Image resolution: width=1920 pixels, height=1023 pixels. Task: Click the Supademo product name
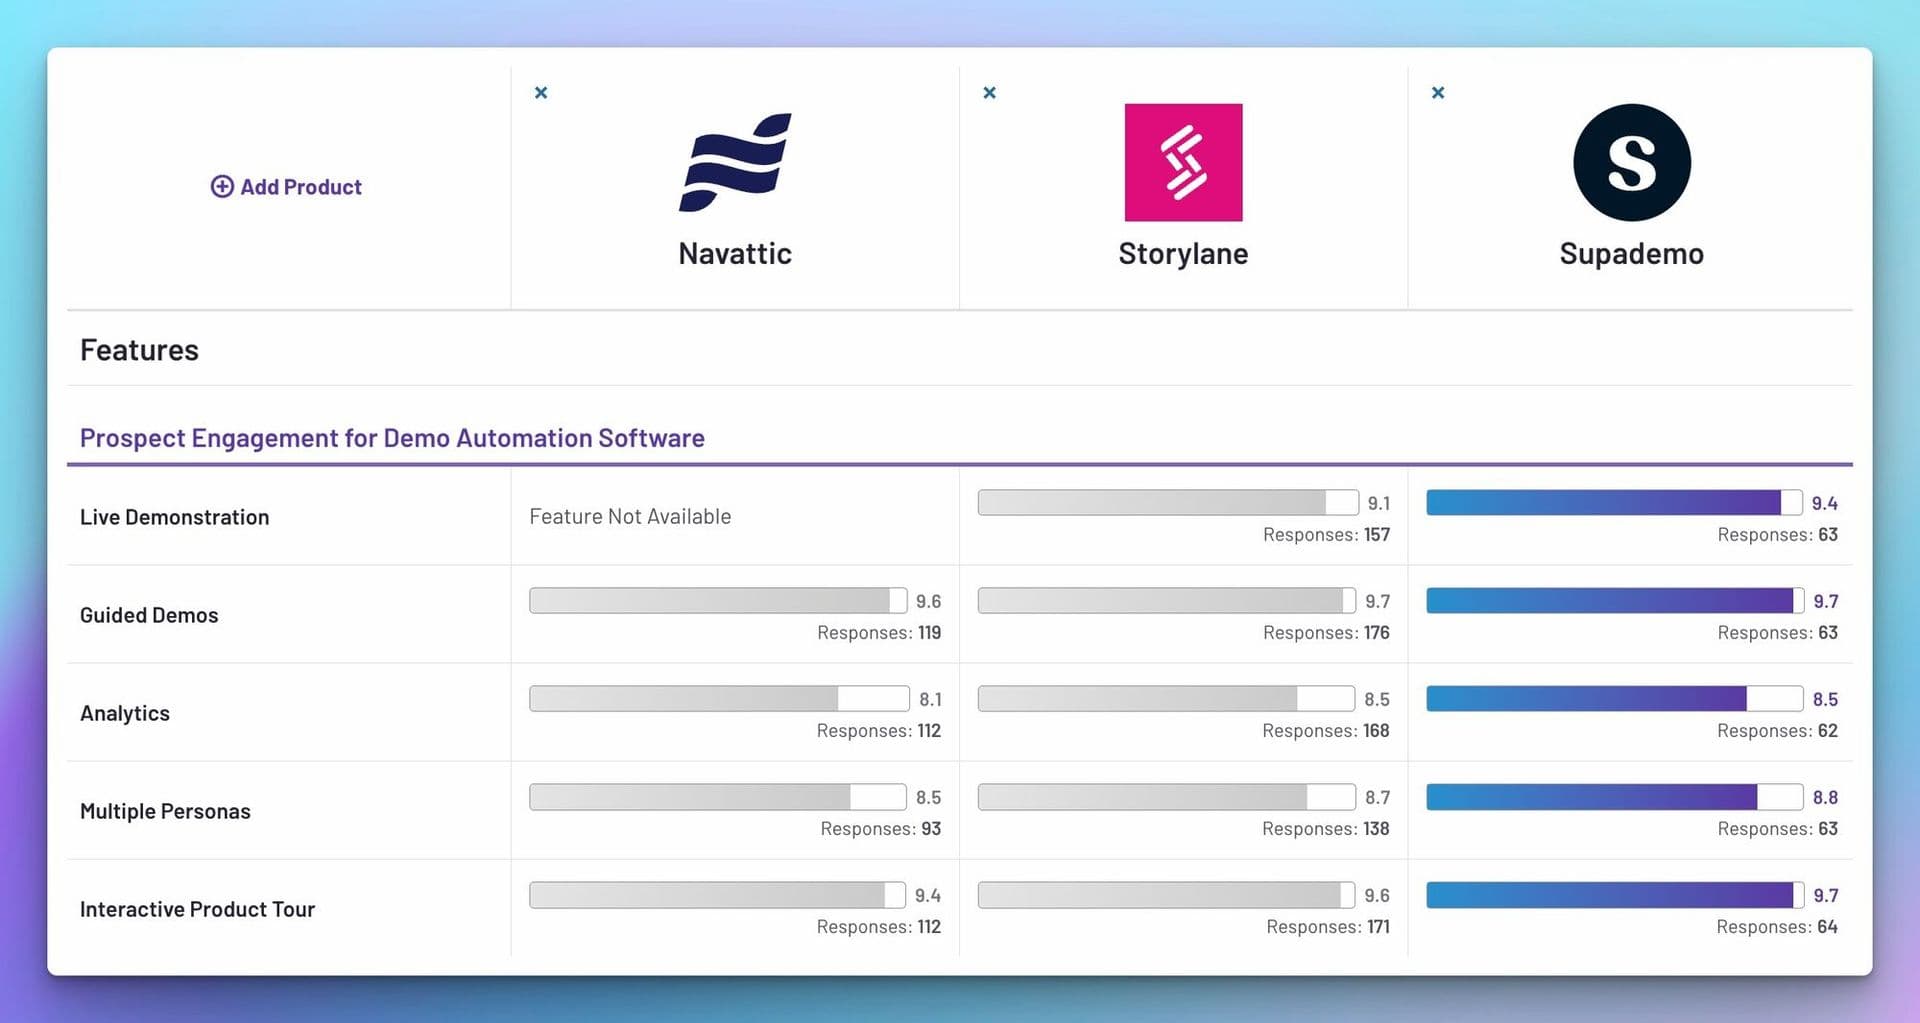click(1632, 254)
